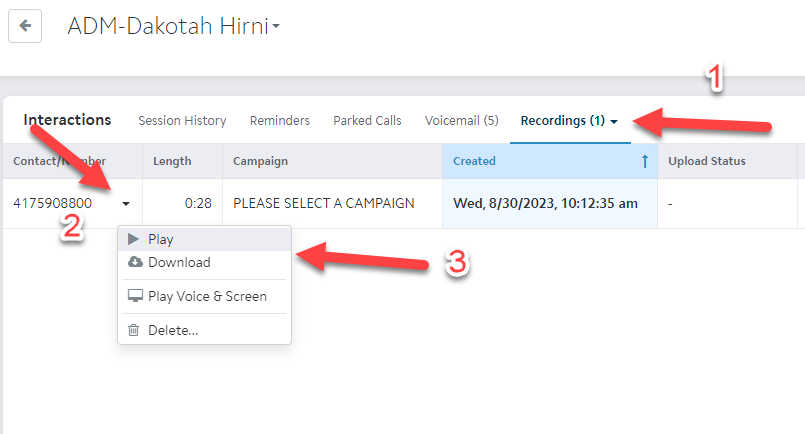Viewport: 805px width, 434px height.
Task: Click the back arrow button
Action: point(25,27)
